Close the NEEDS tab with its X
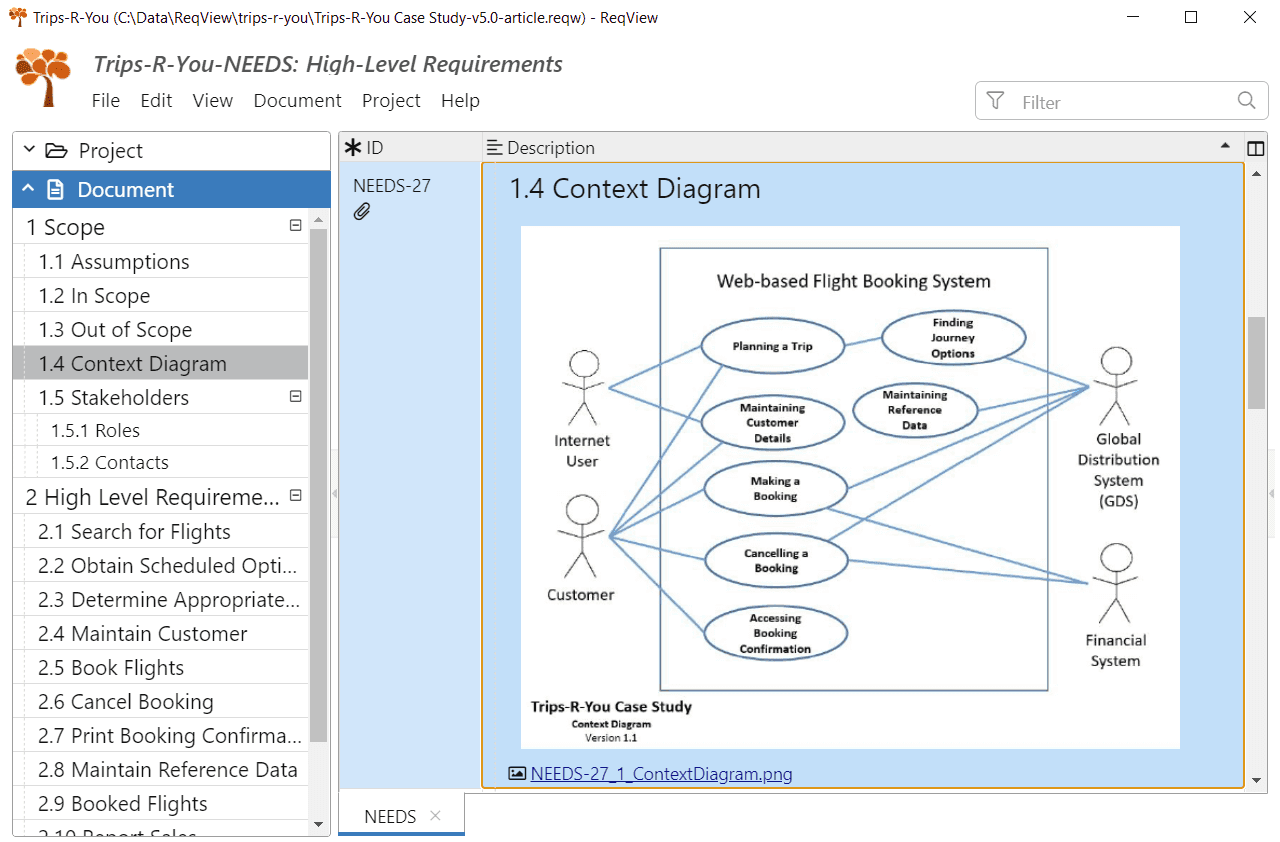Screen dimensions: 1280x842 coord(435,815)
